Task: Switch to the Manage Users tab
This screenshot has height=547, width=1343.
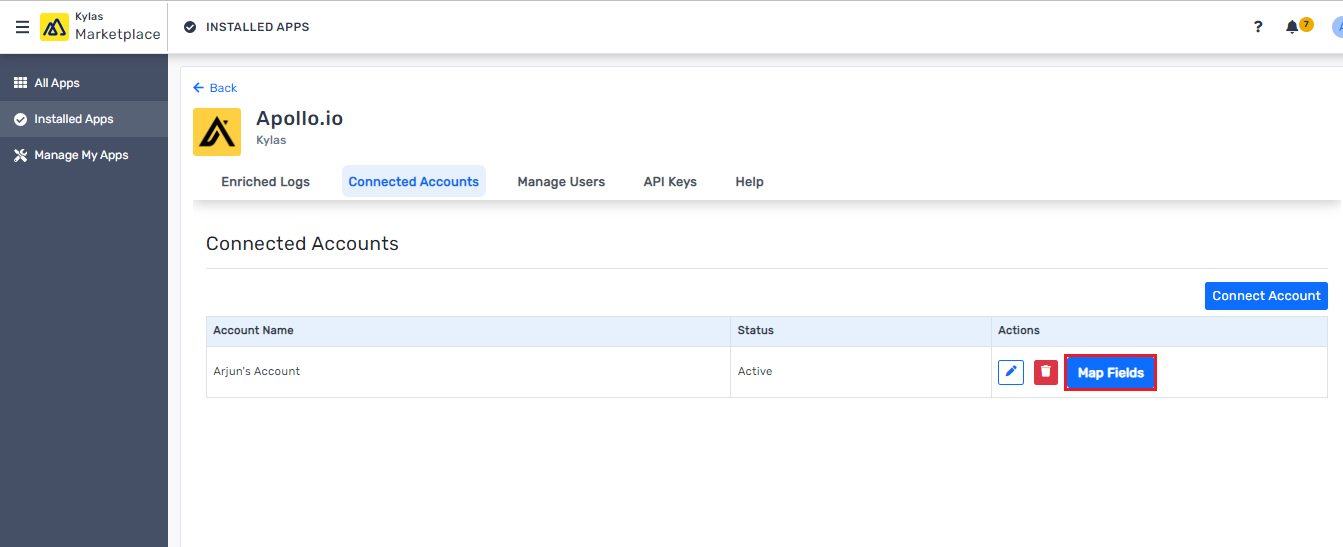Action: pos(561,182)
